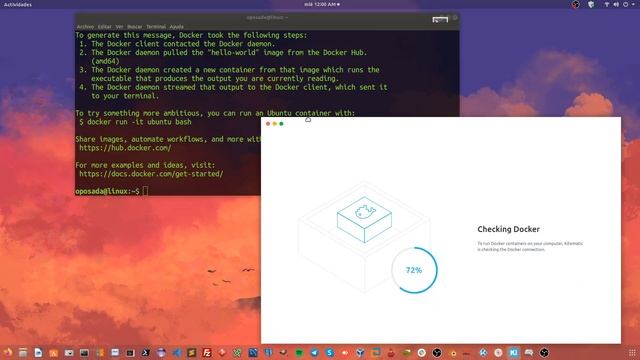The height and width of the screenshot is (360, 640).
Task: Click 'docker run -it ubuntu bash' text
Action: point(139,122)
